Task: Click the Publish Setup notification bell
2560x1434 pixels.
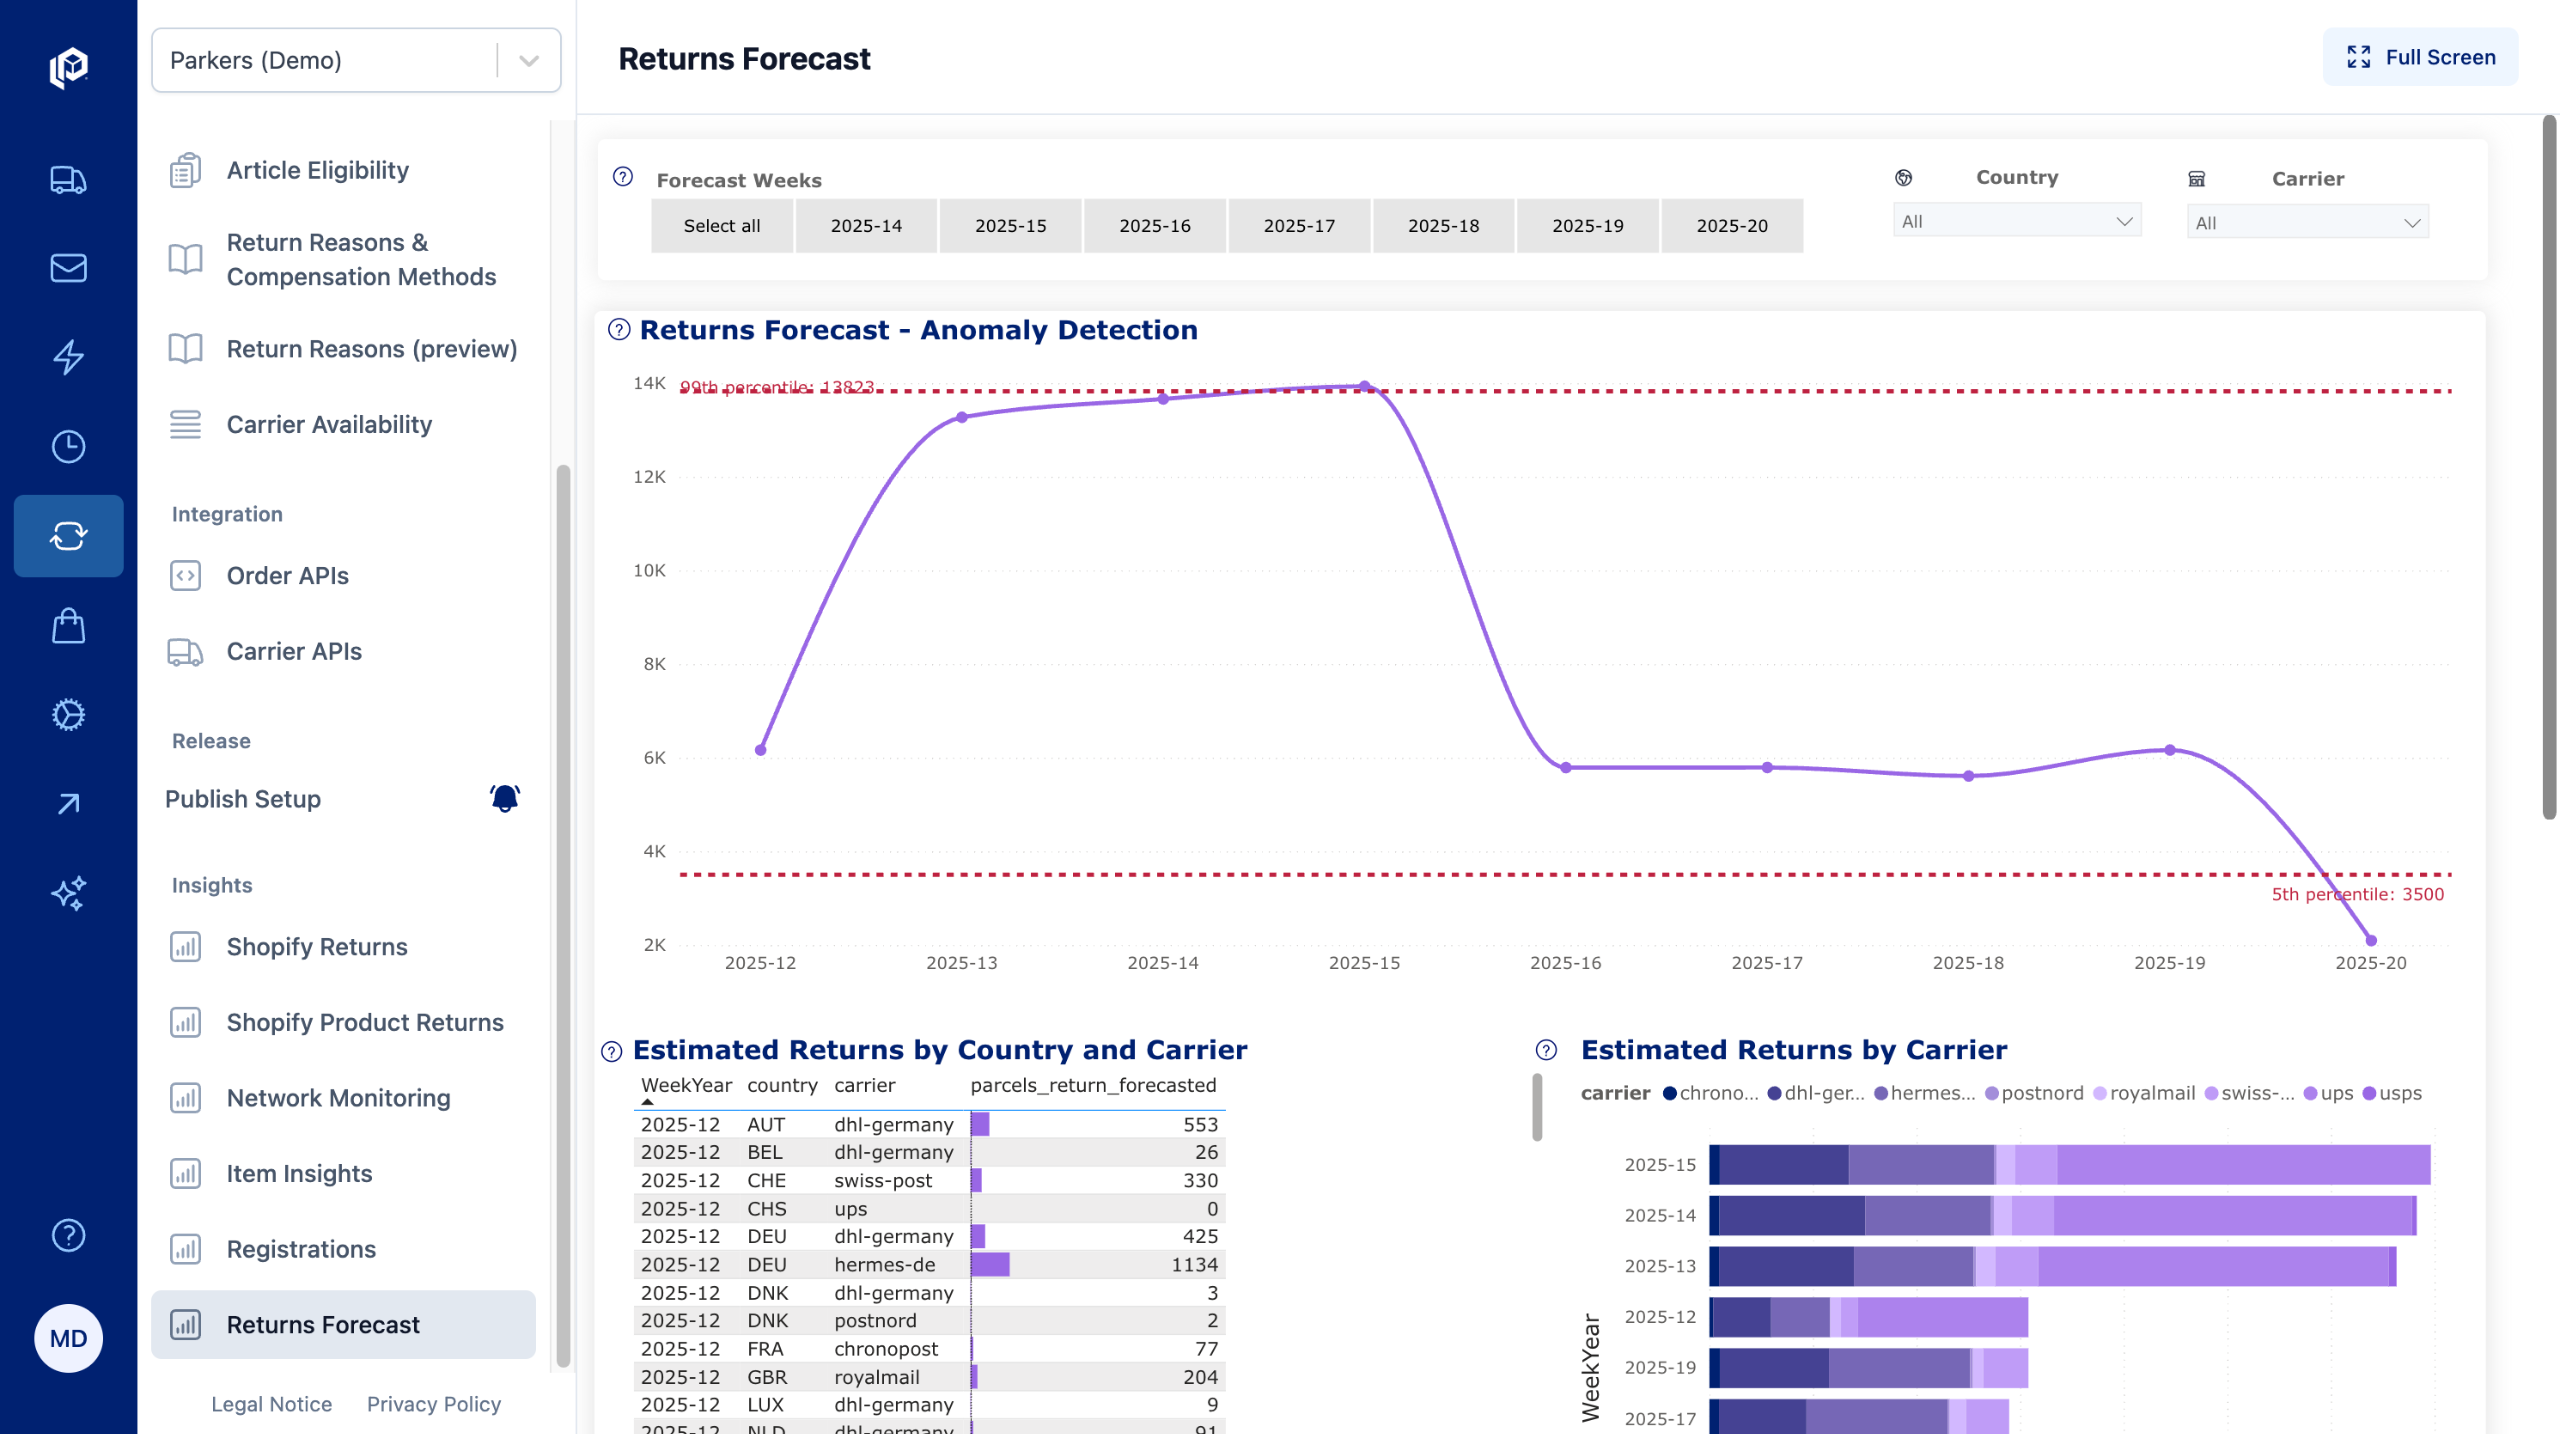Action: click(505, 798)
